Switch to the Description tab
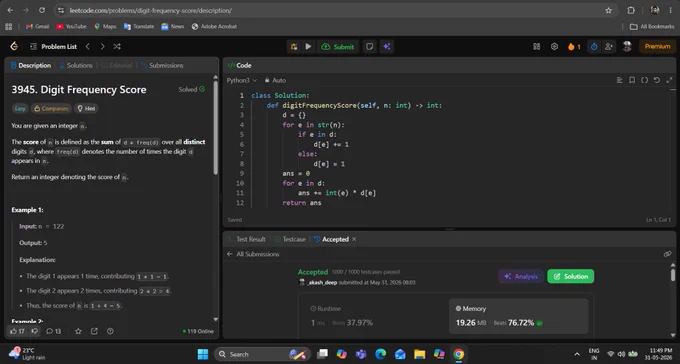680x364 pixels. 30,66
